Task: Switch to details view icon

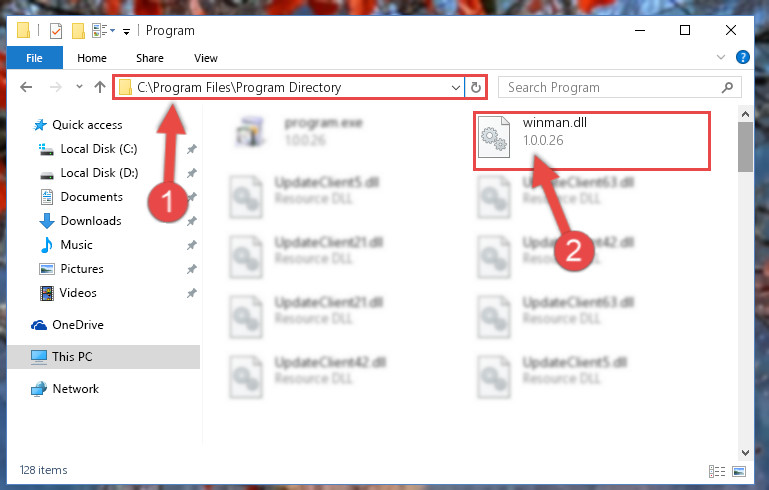Action: click(x=717, y=471)
